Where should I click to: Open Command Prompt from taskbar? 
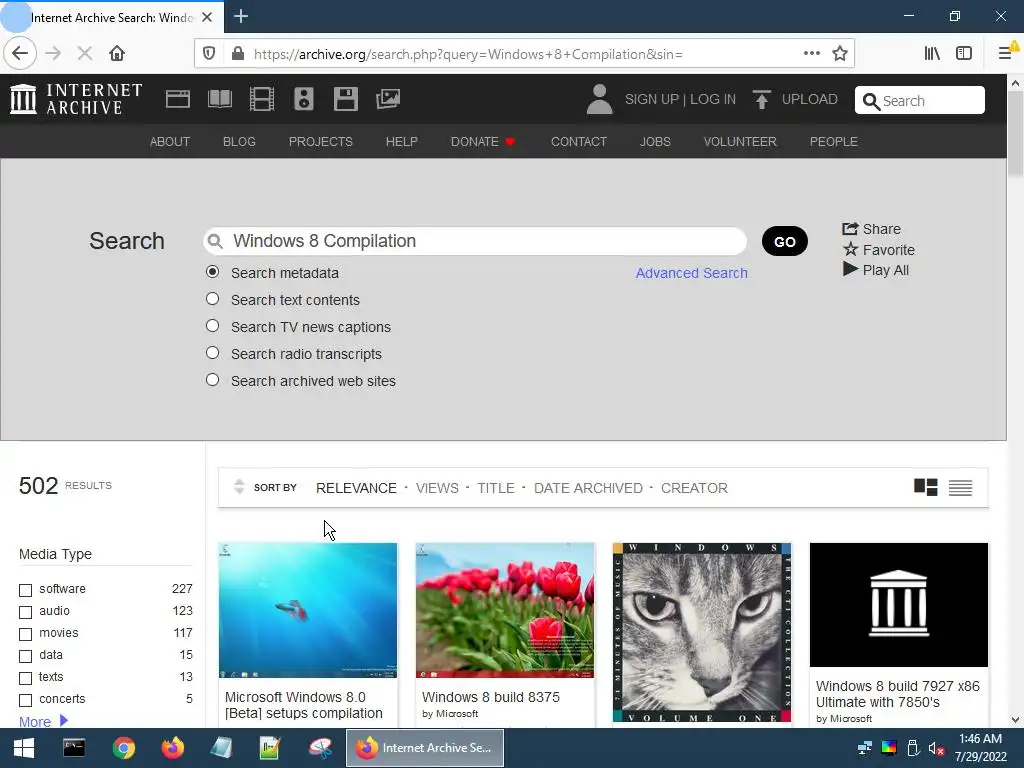tap(74, 748)
